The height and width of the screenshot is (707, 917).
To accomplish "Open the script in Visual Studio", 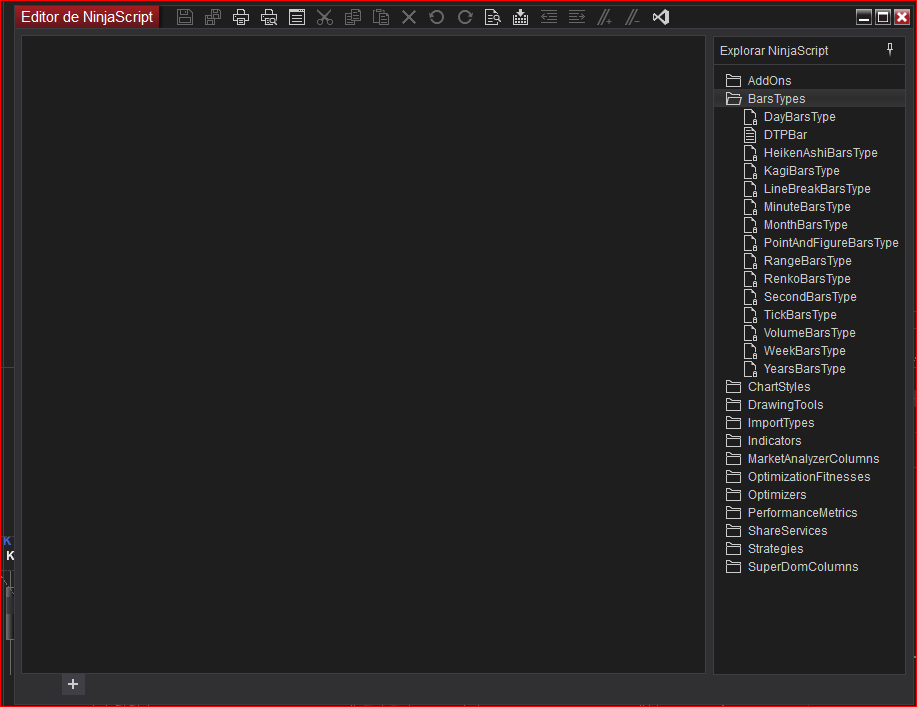I will 661,17.
